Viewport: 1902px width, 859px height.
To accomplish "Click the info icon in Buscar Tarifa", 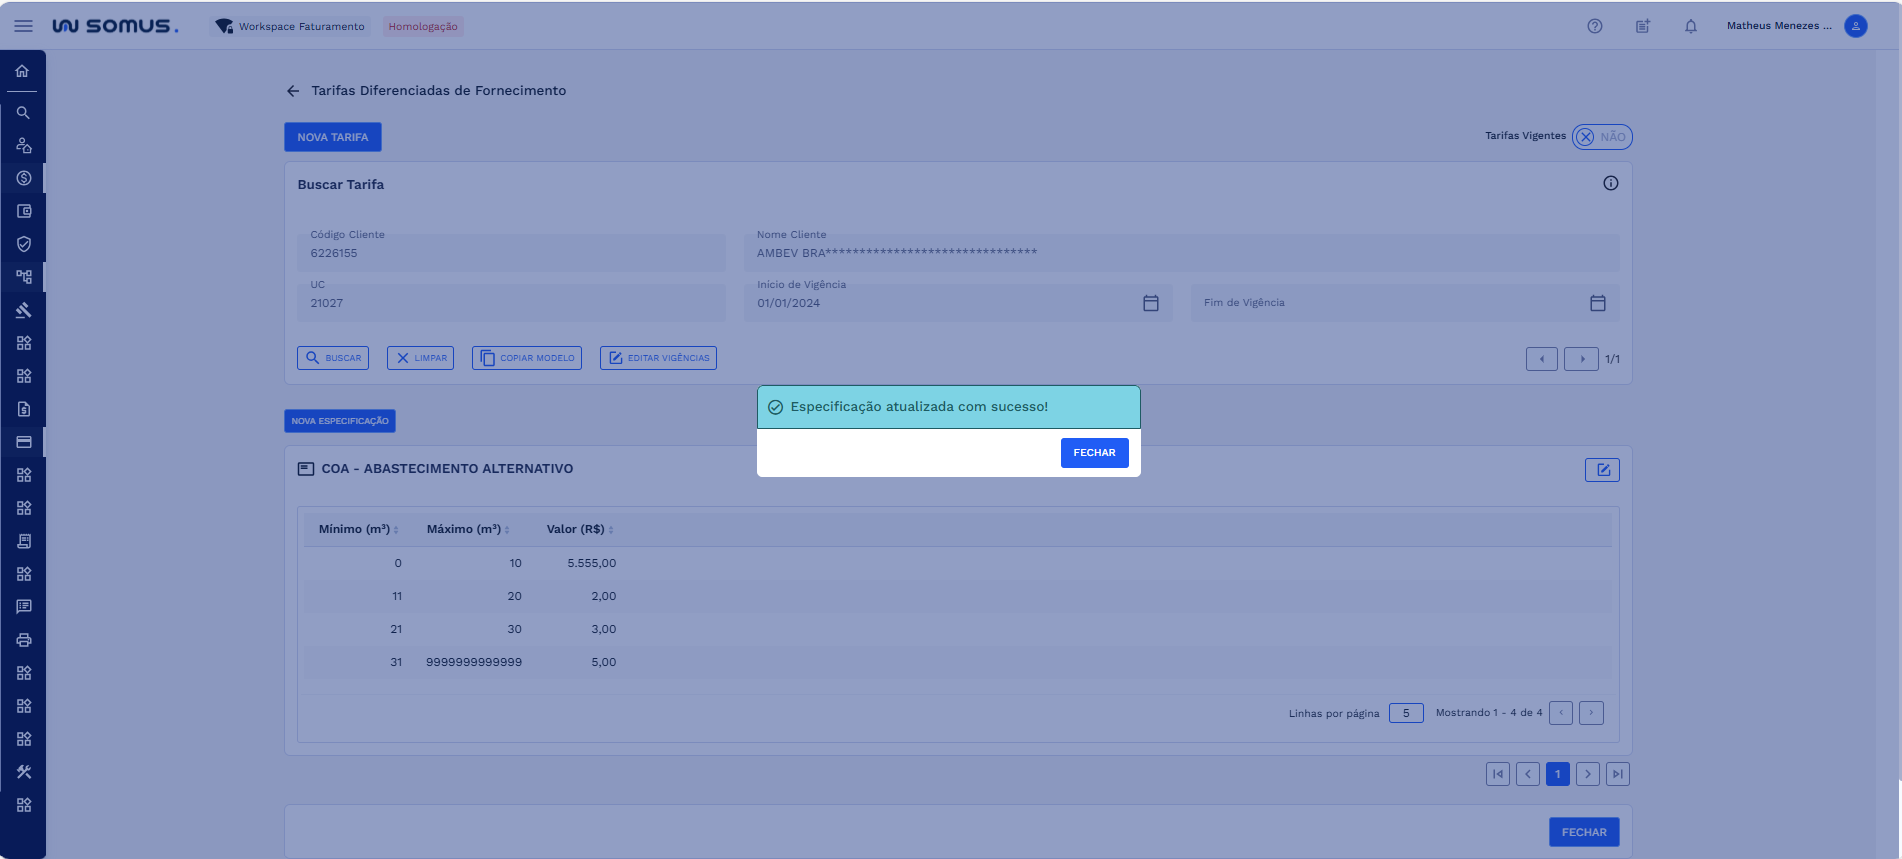I will (1610, 183).
